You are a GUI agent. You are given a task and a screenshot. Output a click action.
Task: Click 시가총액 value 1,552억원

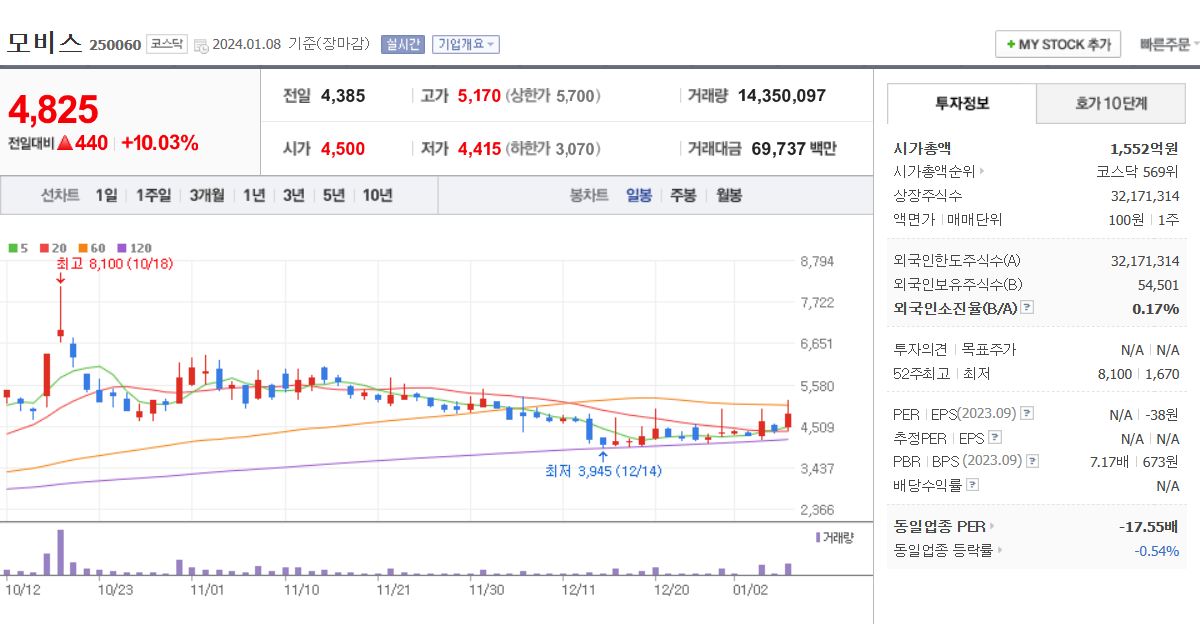coord(1144,148)
